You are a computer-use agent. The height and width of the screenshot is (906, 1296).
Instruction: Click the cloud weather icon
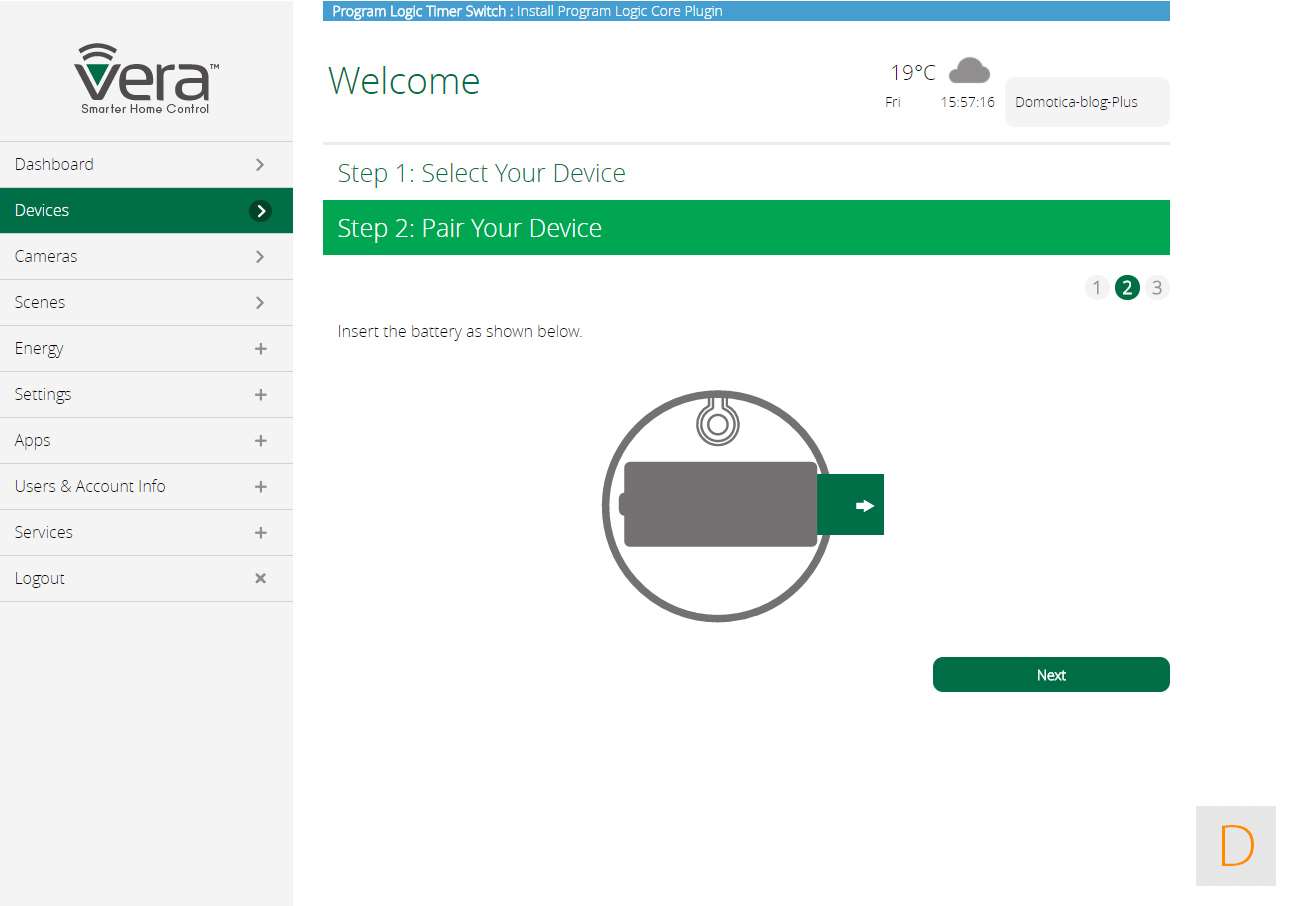(x=968, y=71)
